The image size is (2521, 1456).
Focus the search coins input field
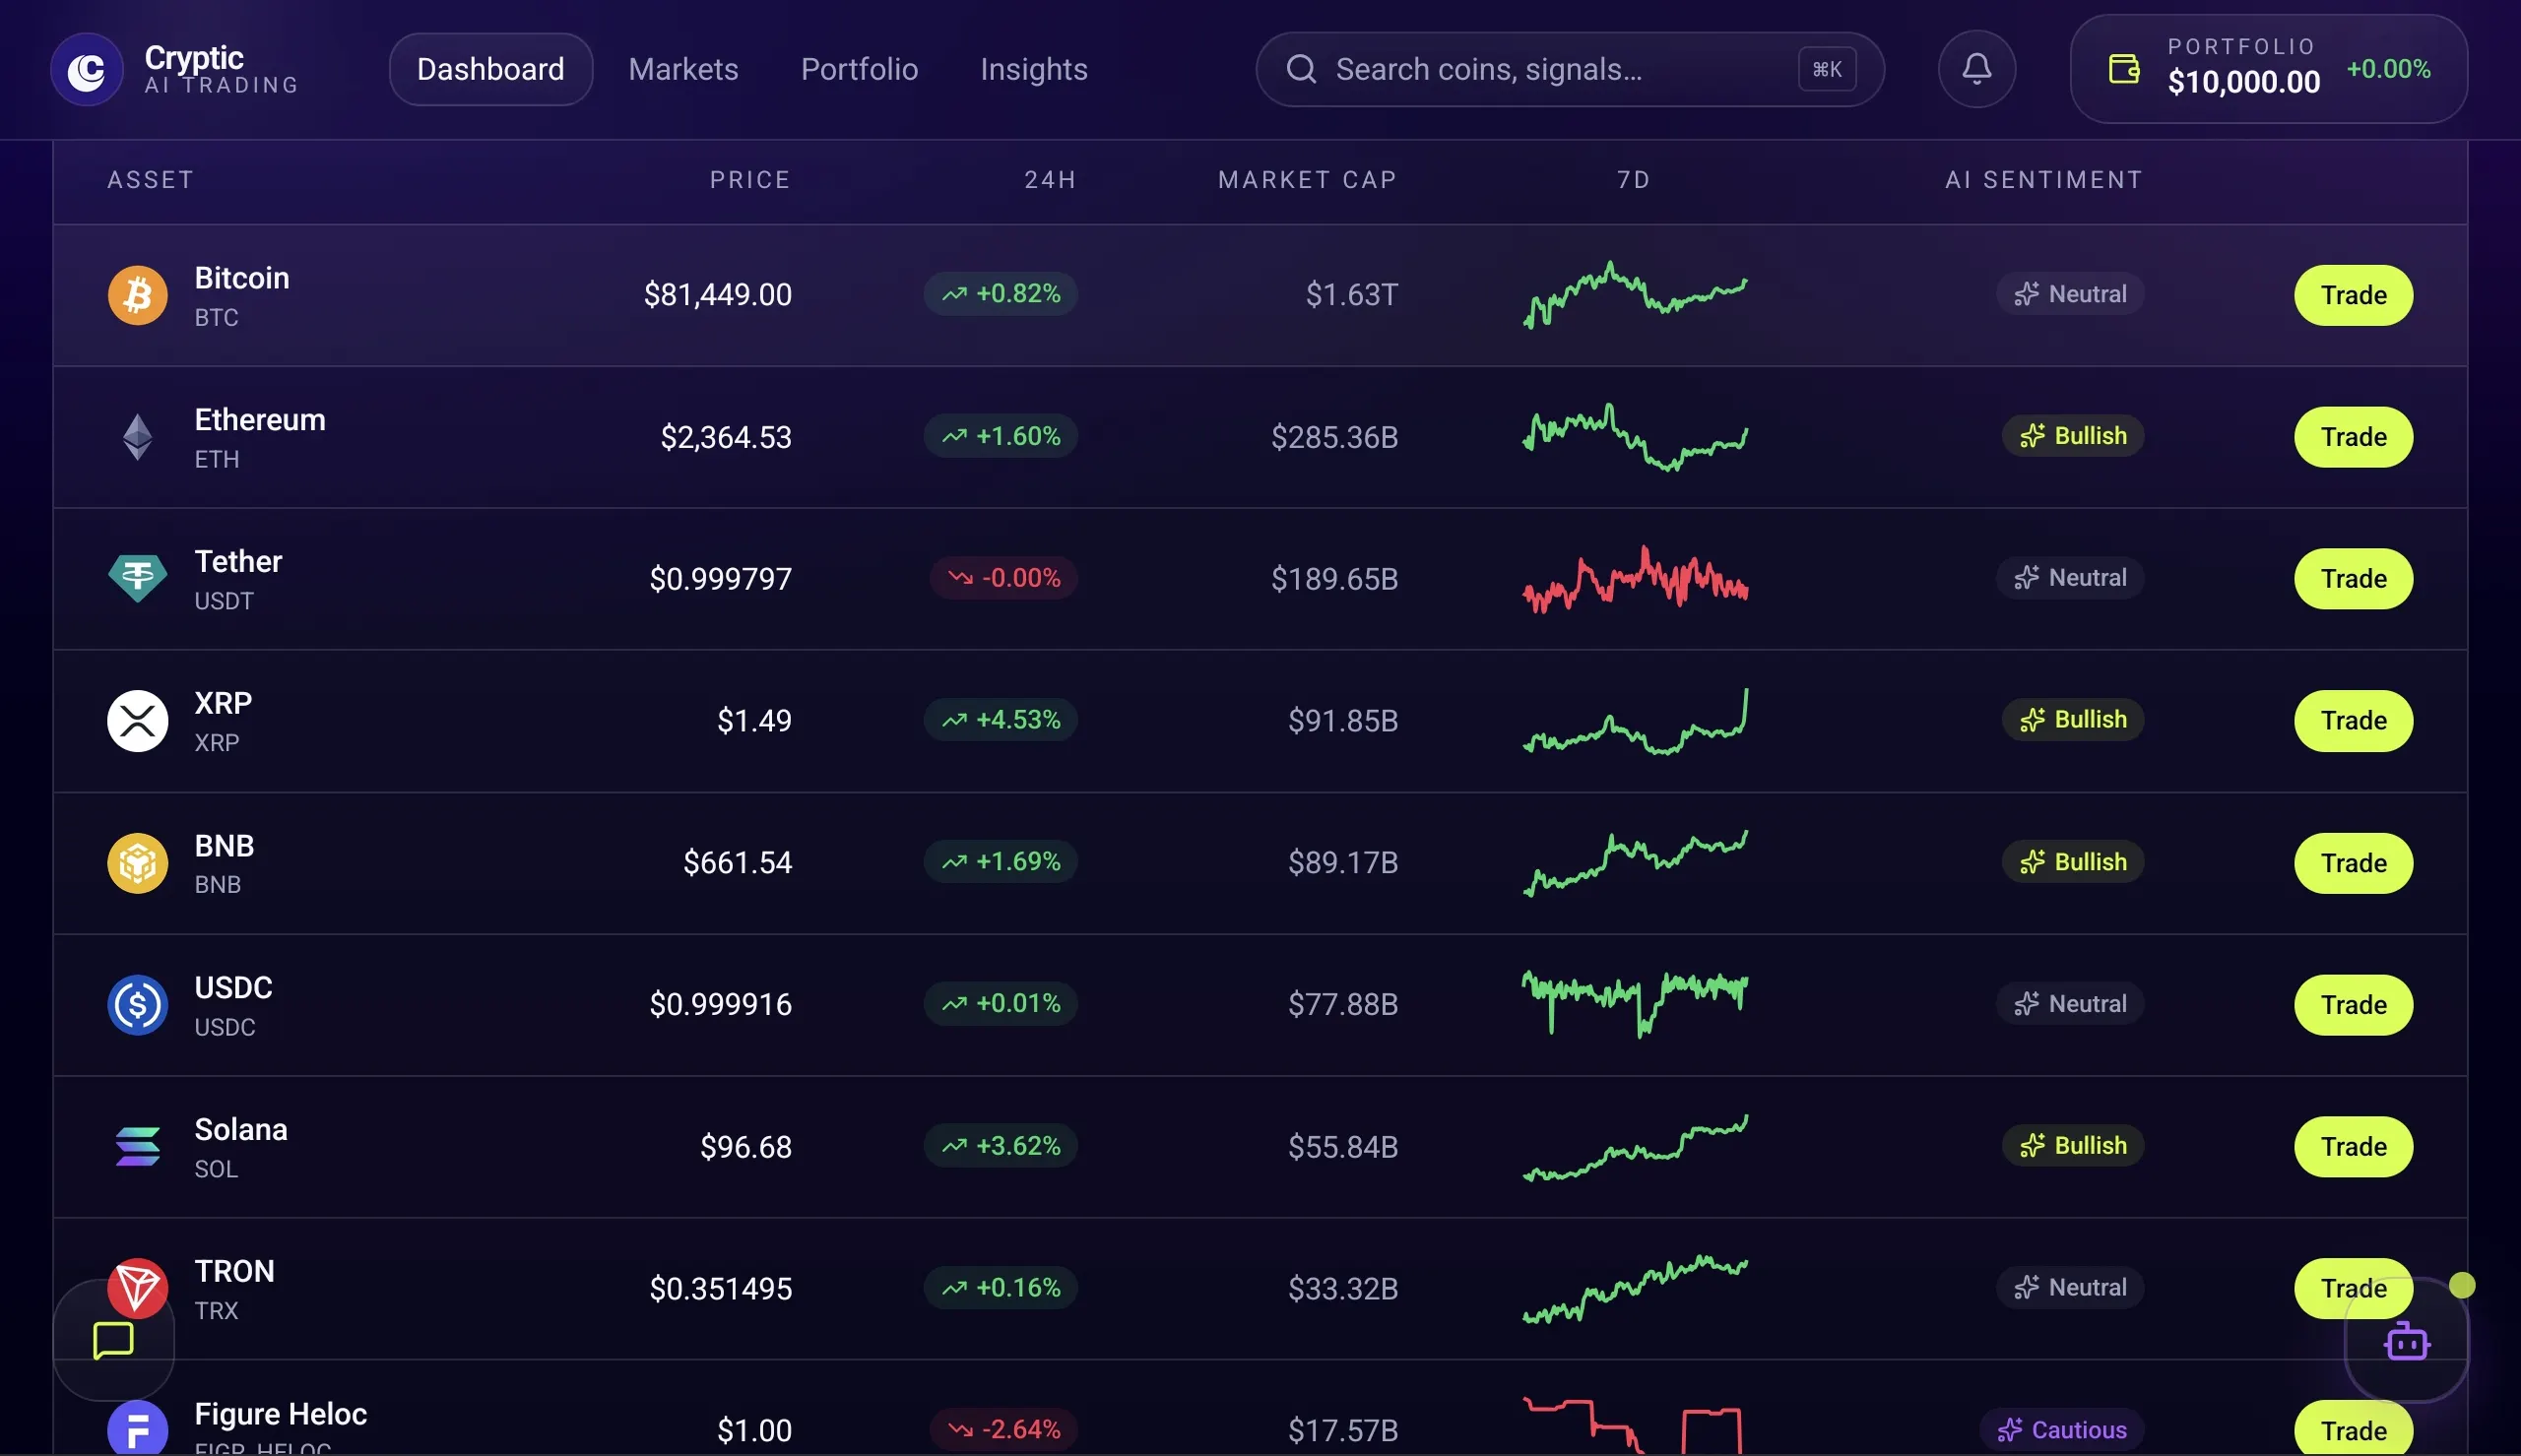[1570, 69]
